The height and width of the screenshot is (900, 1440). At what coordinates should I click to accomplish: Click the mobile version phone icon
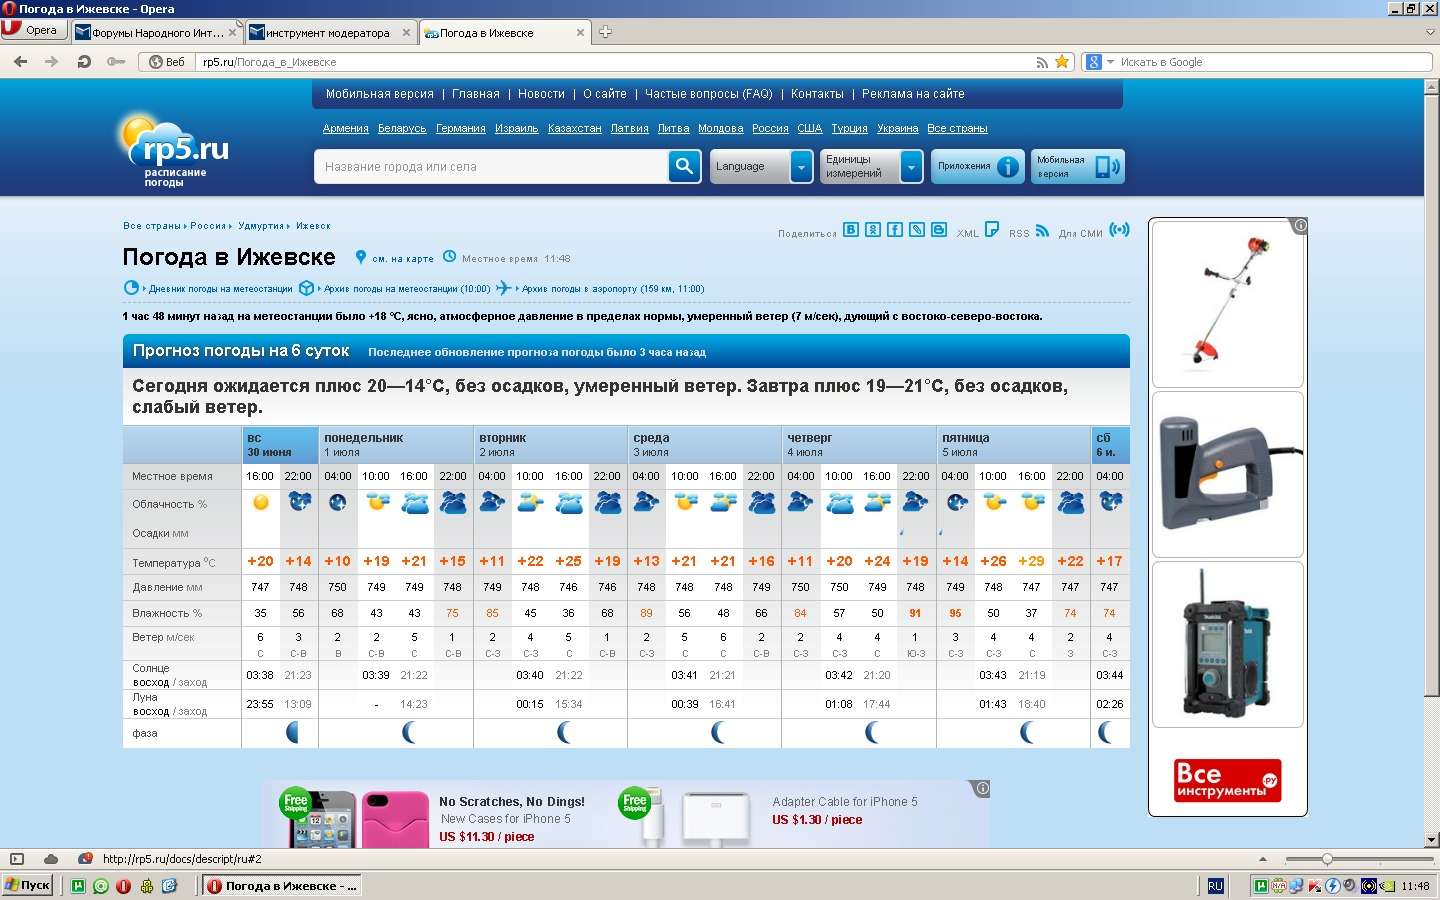pyautogui.click(x=1106, y=167)
